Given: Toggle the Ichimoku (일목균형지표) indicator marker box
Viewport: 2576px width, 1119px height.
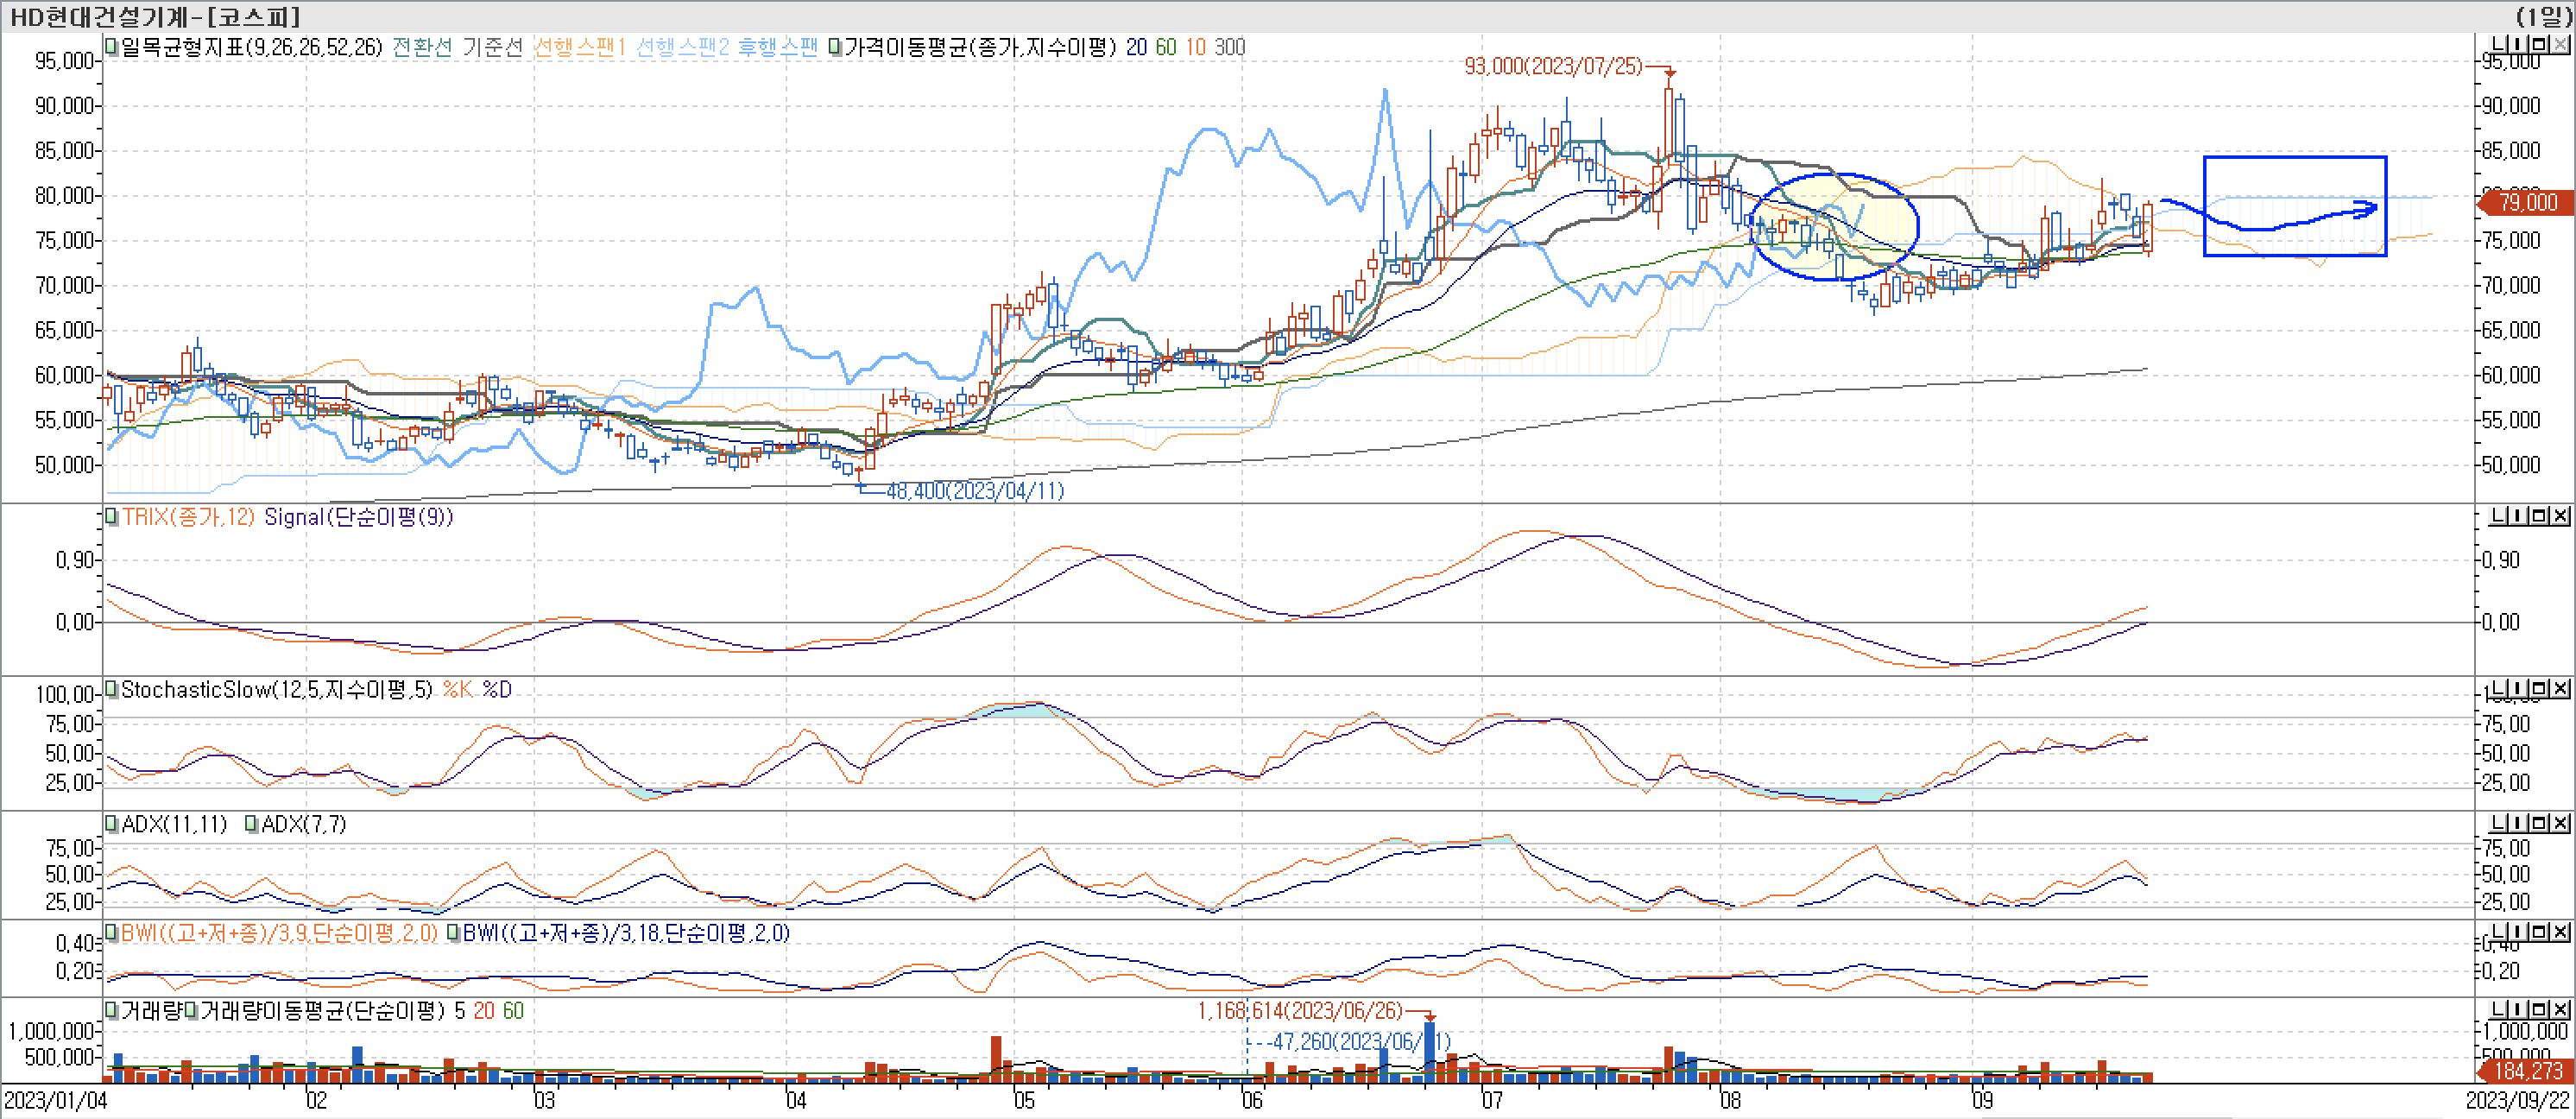Looking at the screenshot, I should pyautogui.click(x=112, y=47).
